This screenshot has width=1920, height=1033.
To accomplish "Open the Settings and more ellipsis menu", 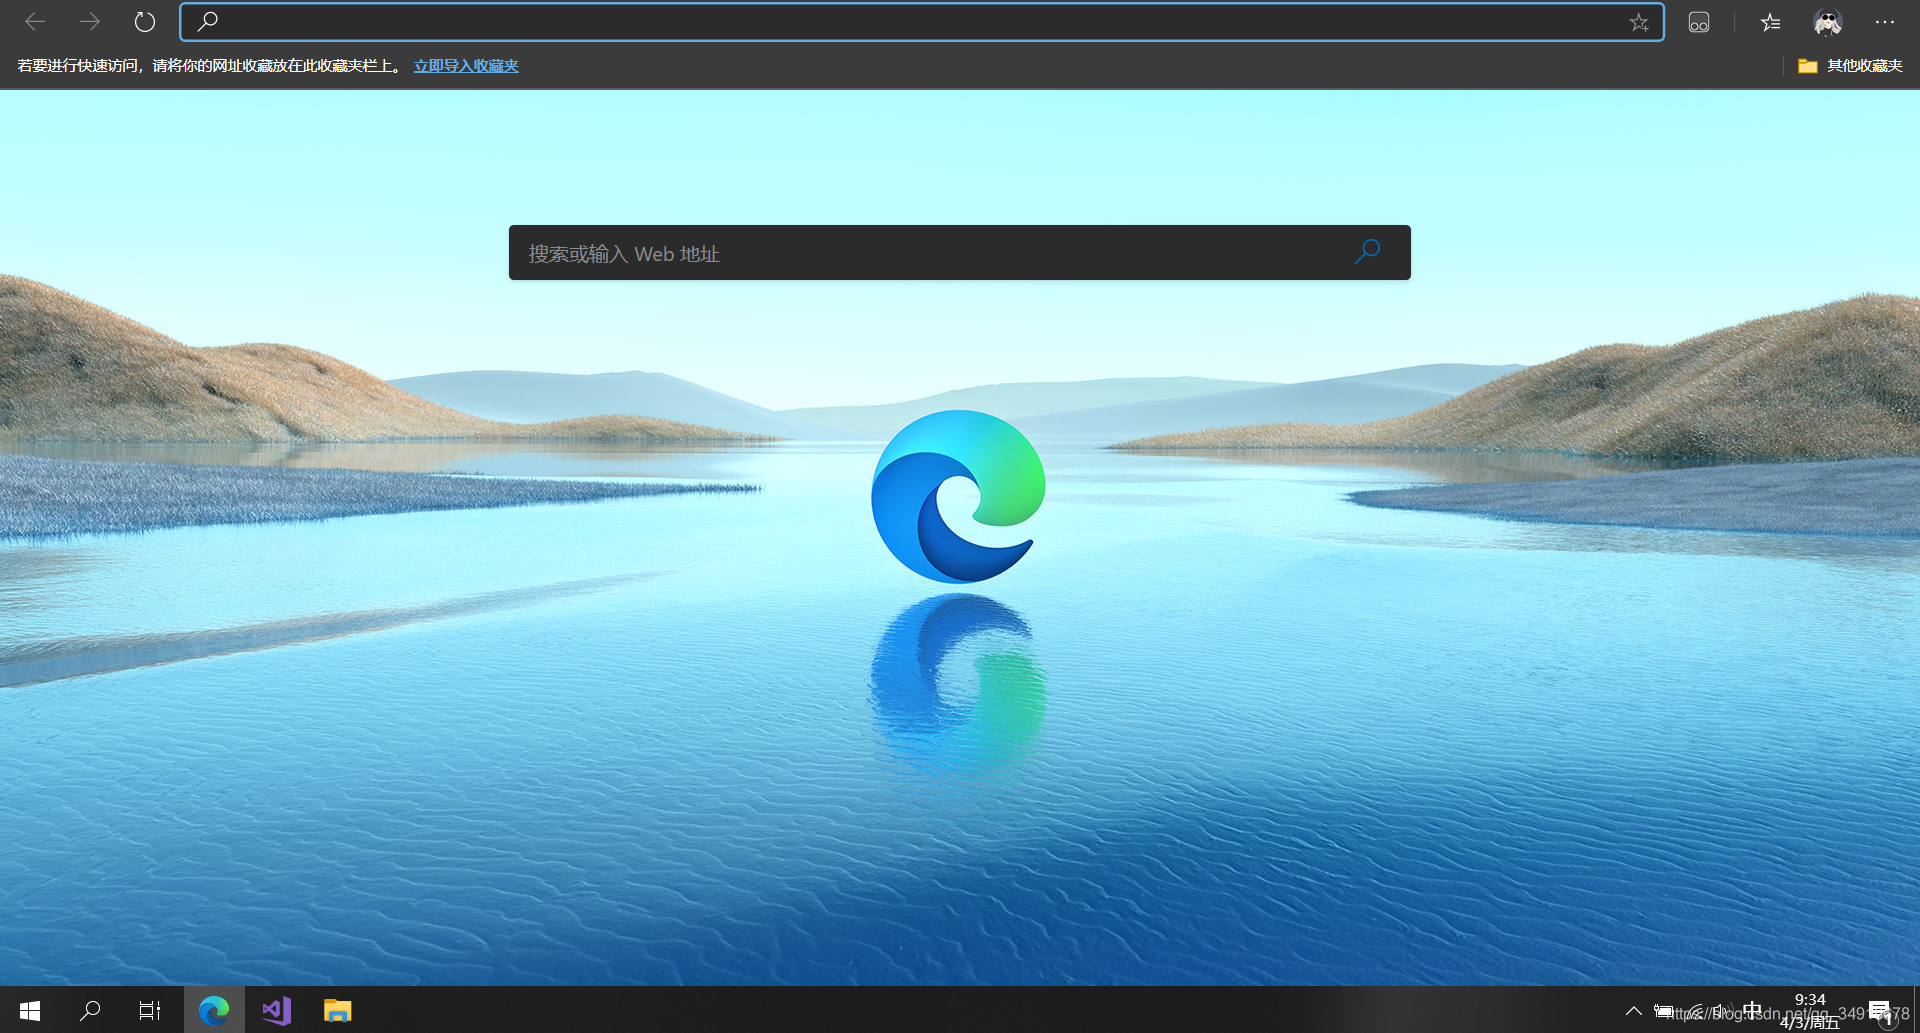I will [x=1885, y=22].
